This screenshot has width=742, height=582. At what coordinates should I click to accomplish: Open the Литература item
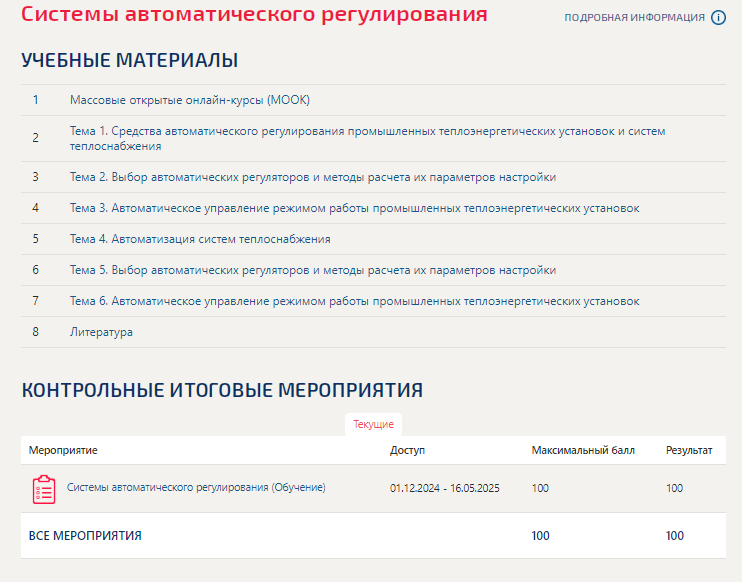pyautogui.click(x=101, y=332)
